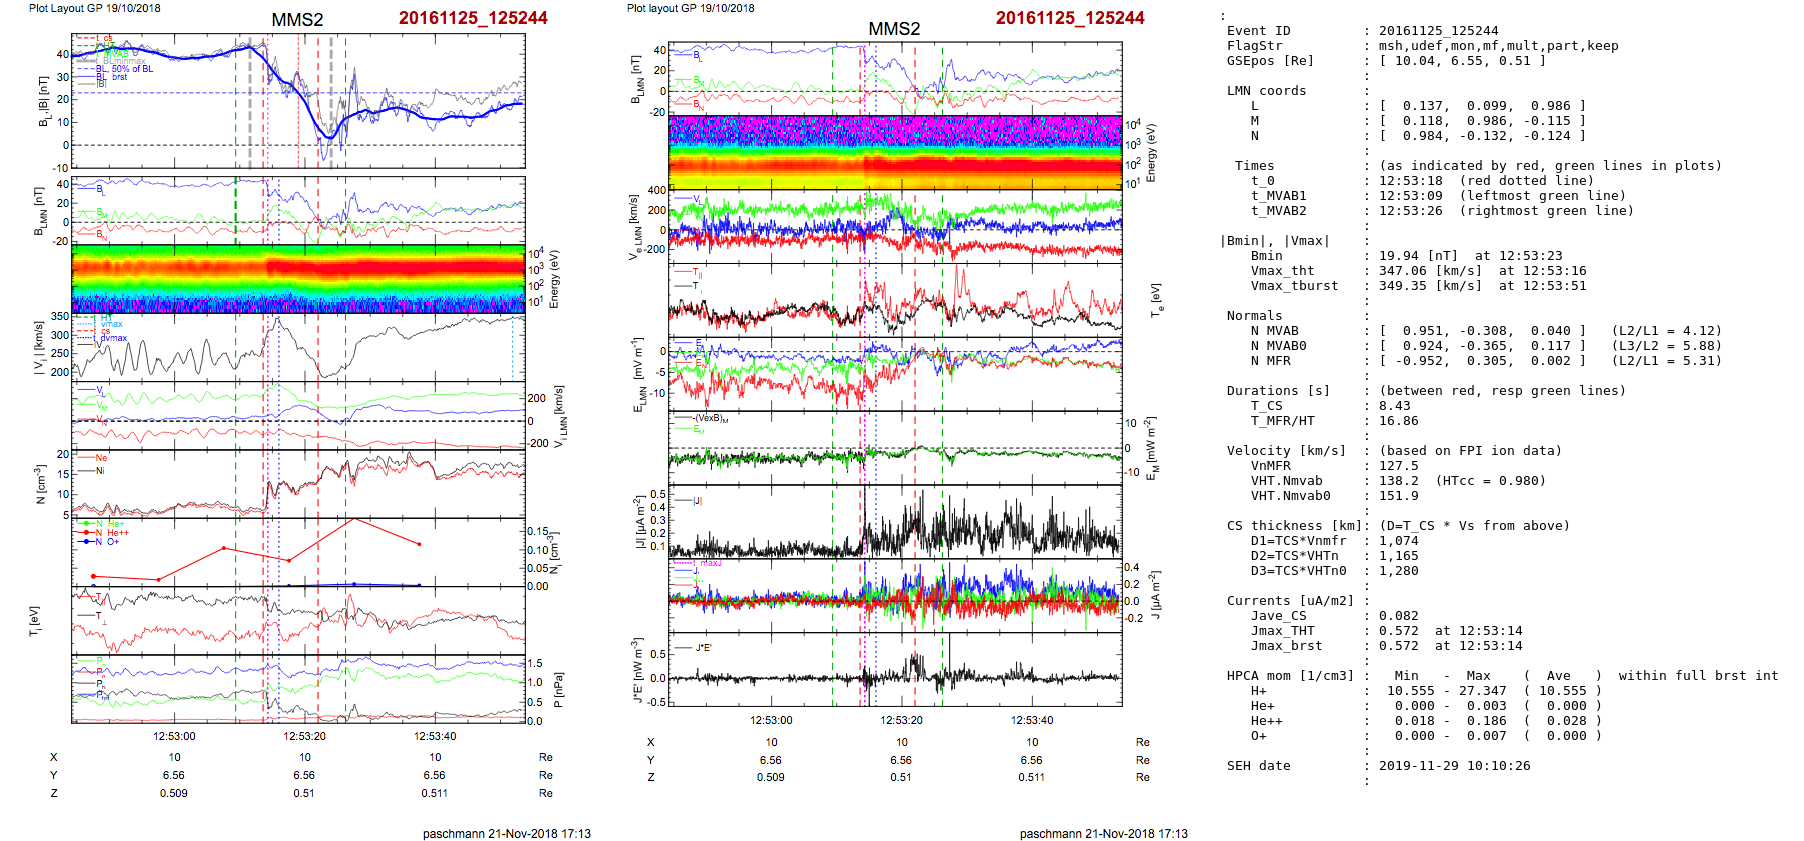
Task: Click the '(VexB)M' legend entry
Action: coord(711,418)
